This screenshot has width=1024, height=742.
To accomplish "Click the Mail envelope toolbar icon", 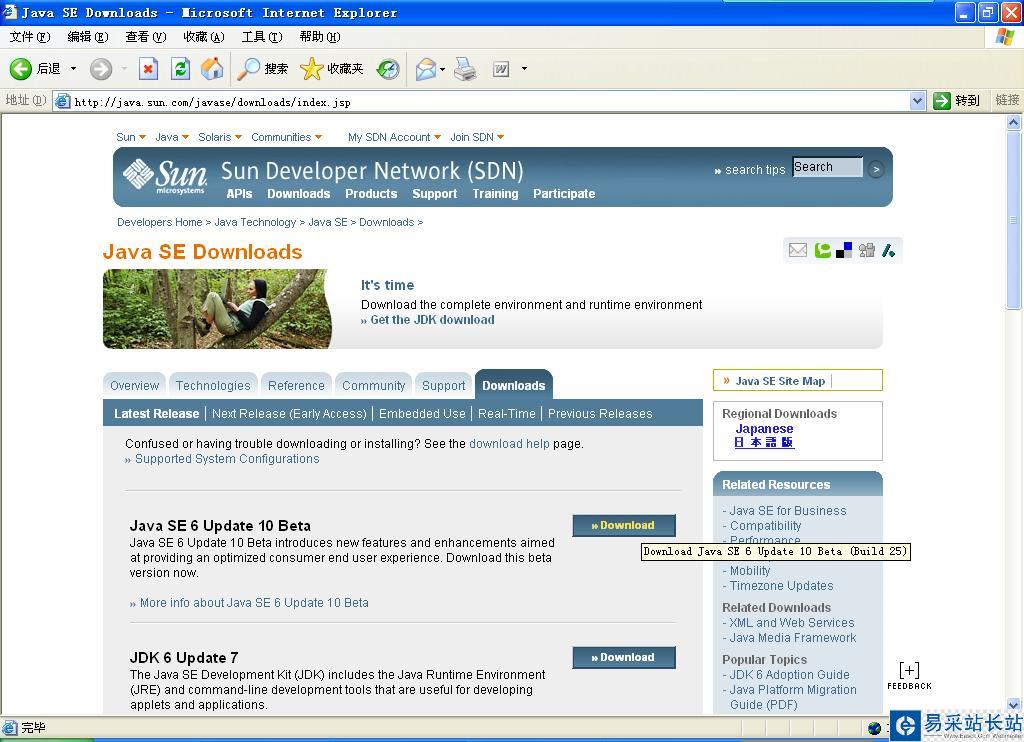I will pos(425,69).
